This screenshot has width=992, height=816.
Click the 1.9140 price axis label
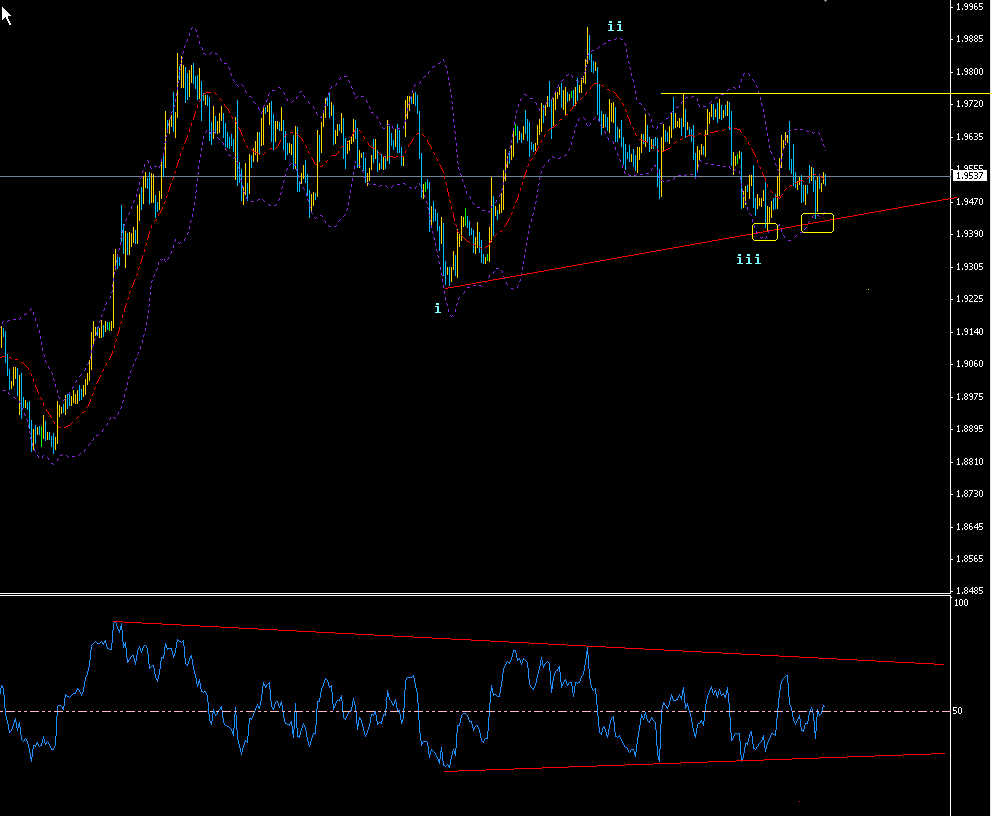(969, 331)
